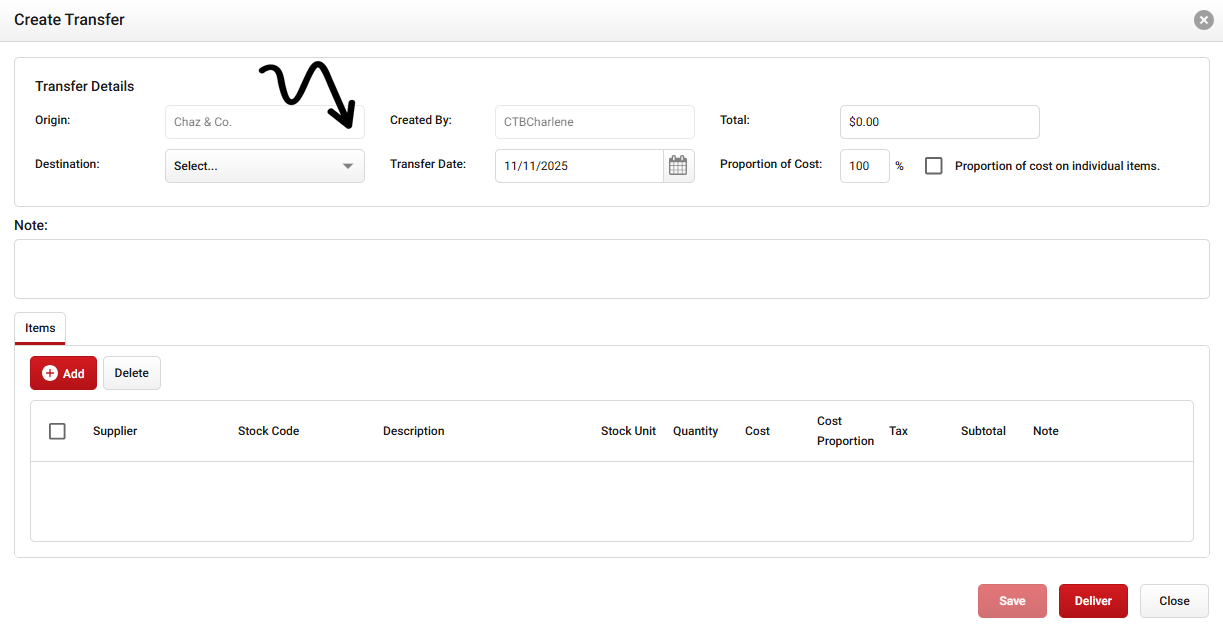Click inside the large Note text area
This screenshot has width=1223, height=631.
pyautogui.click(x=611, y=268)
